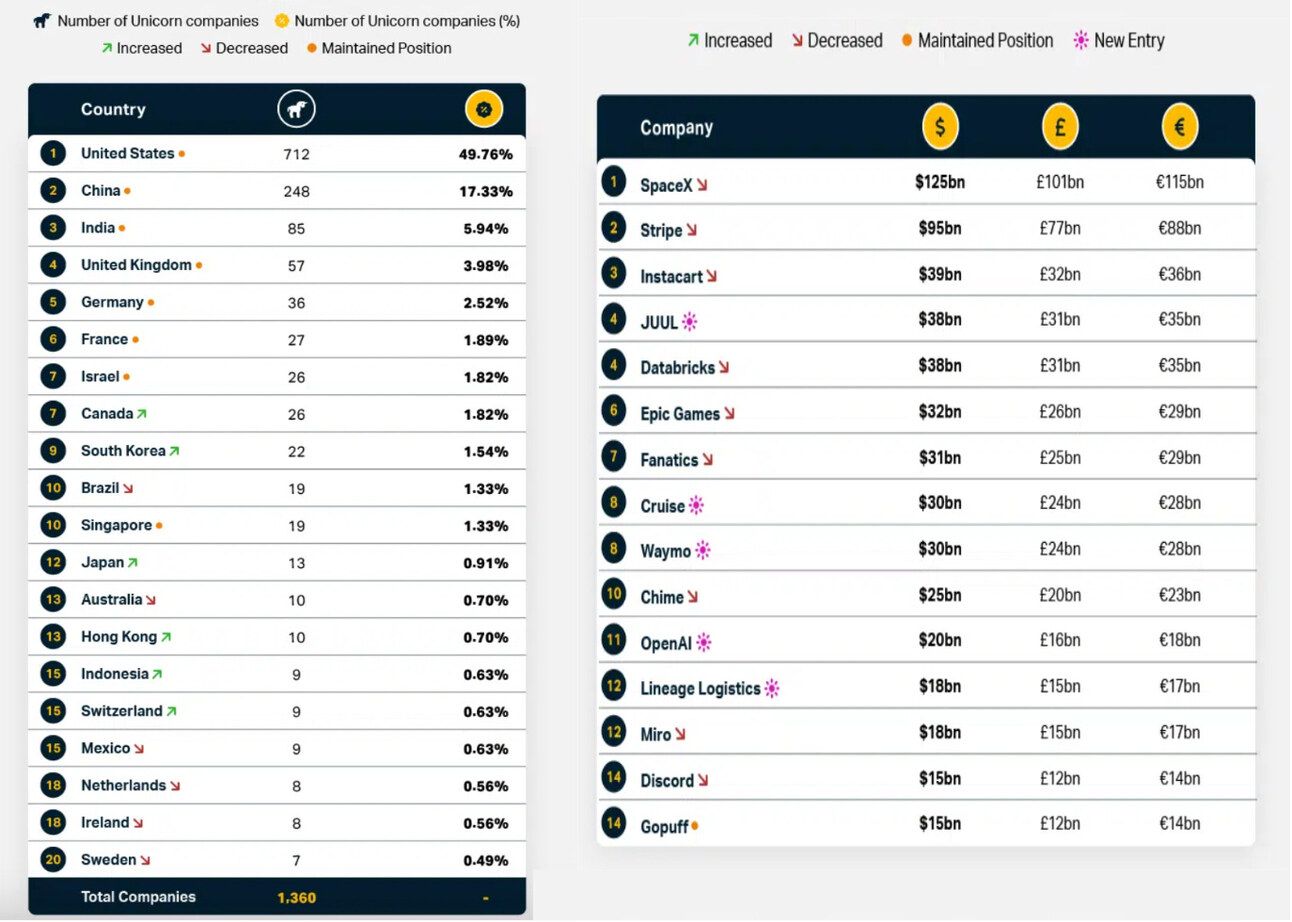This screenshot has width=1292, height=922.
Task: Click the '£101bn' value in the SpaceX row
Action: [1060, 182]
